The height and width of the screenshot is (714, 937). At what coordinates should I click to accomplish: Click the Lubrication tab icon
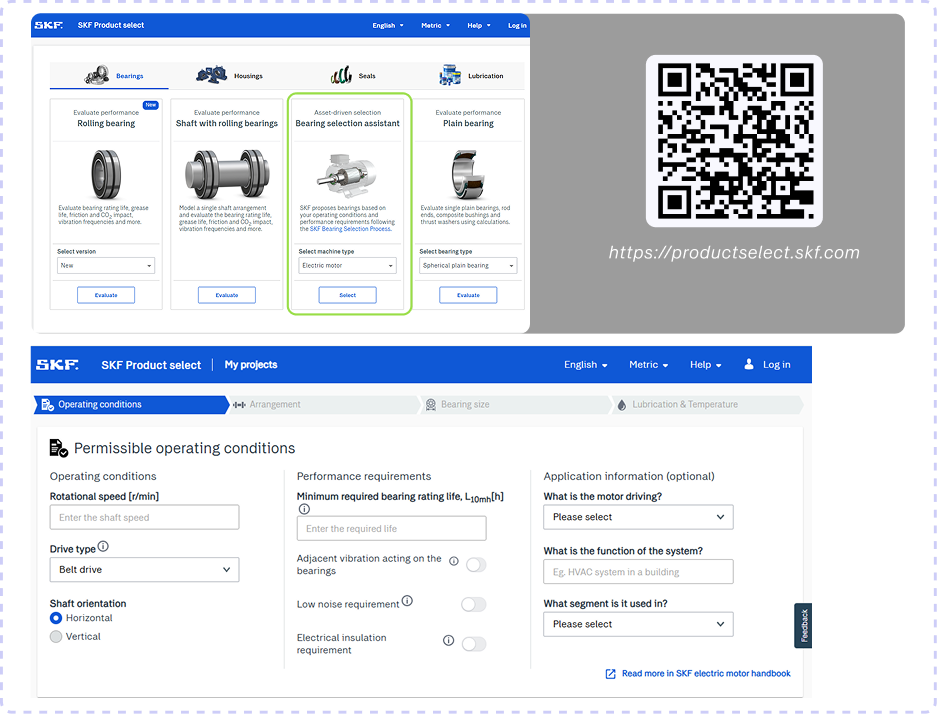450,75
